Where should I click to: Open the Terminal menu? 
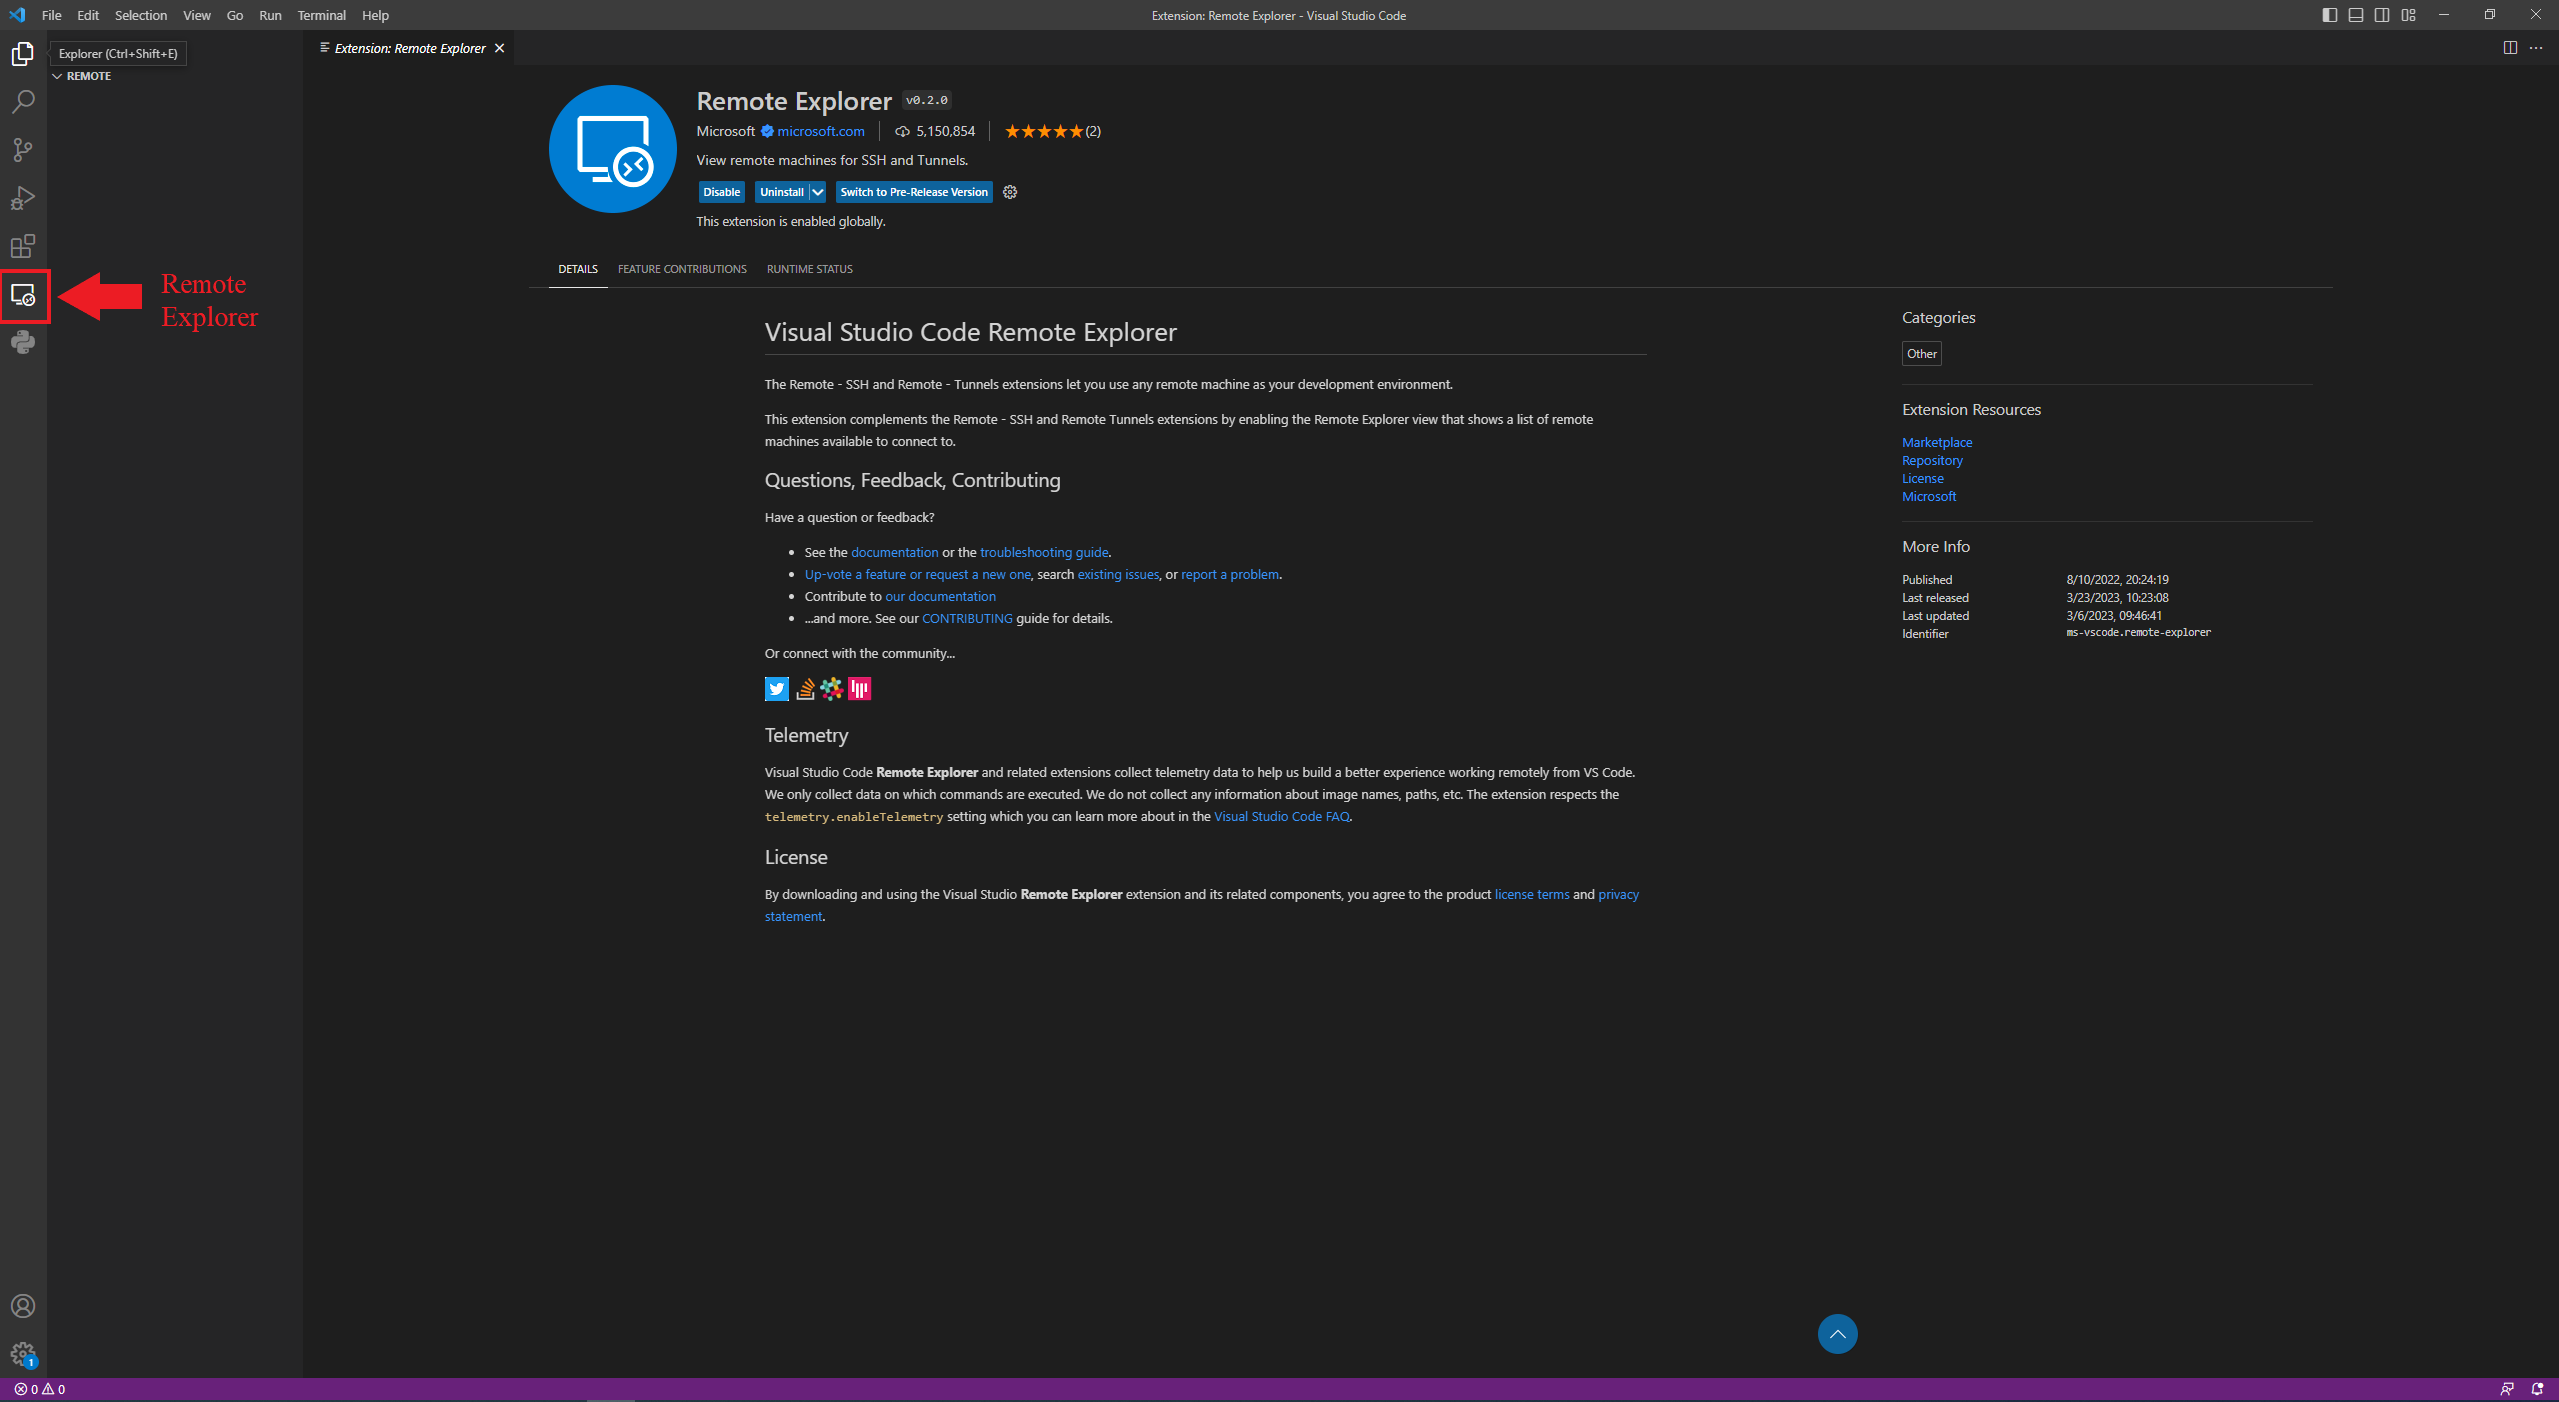(x=321, y=15)
